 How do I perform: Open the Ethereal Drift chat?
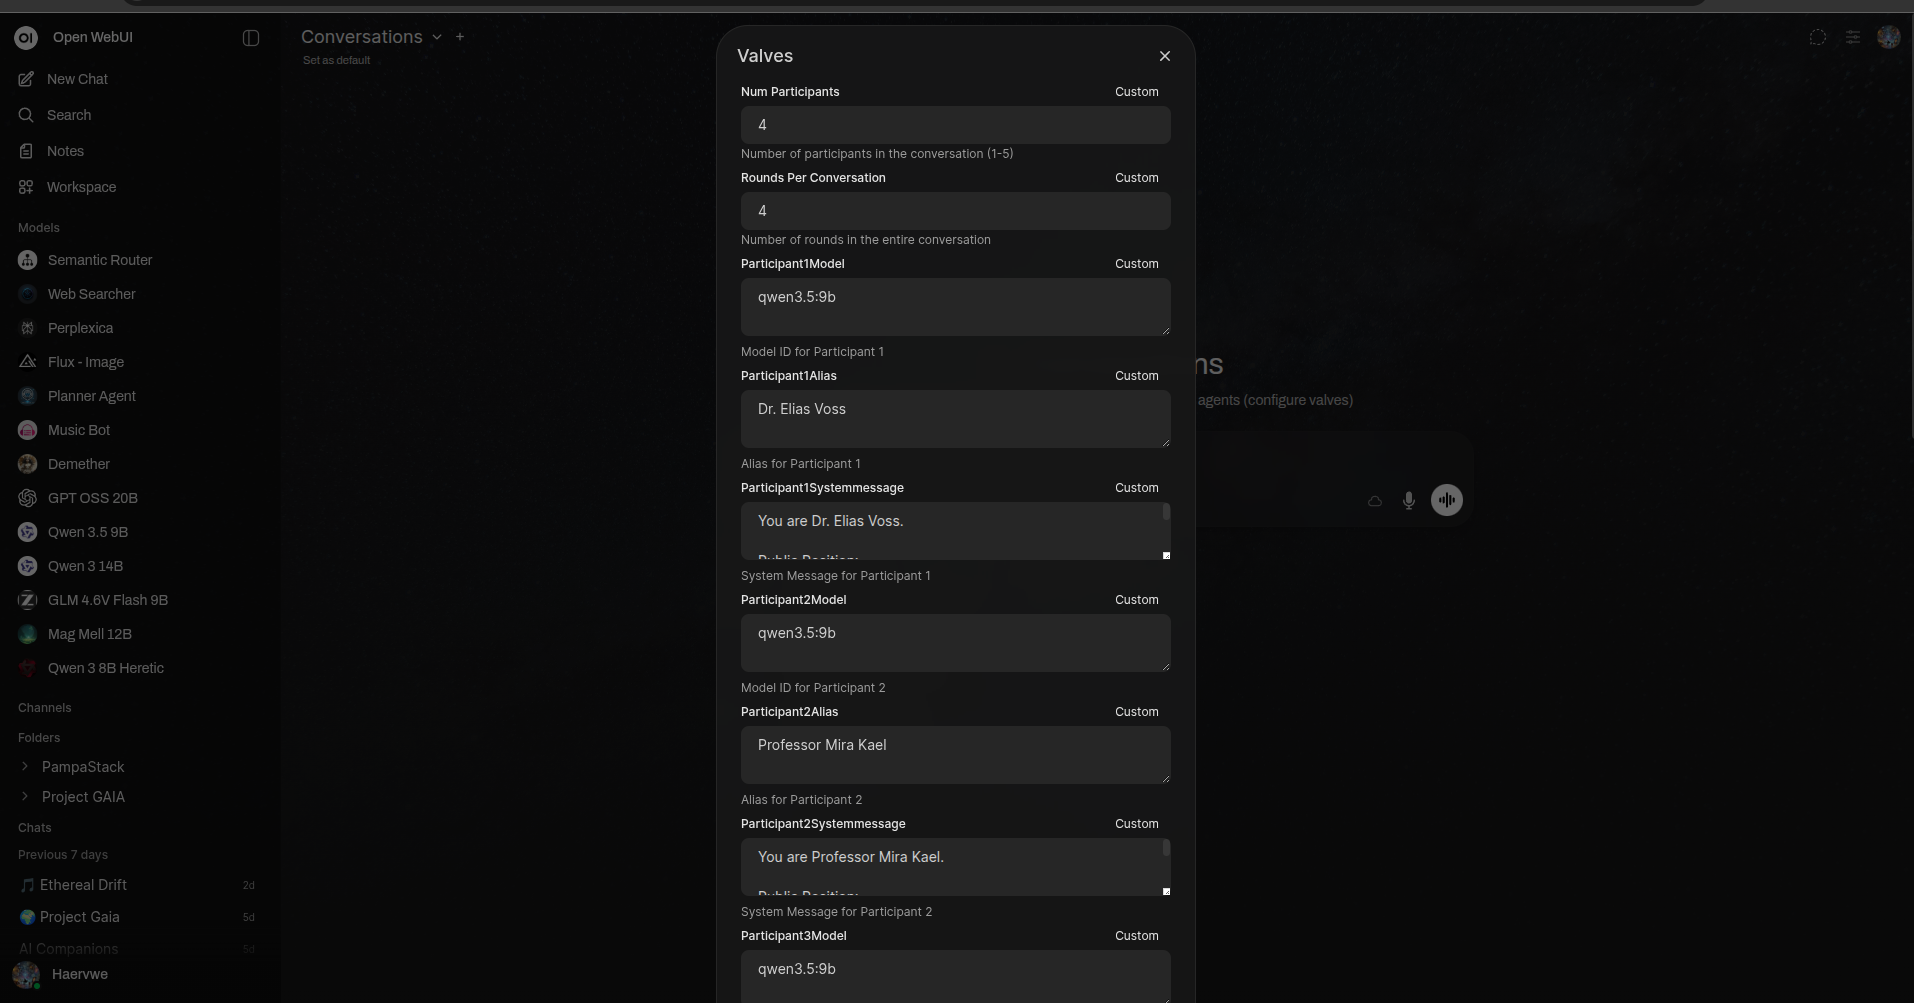(x=83, y=885)
